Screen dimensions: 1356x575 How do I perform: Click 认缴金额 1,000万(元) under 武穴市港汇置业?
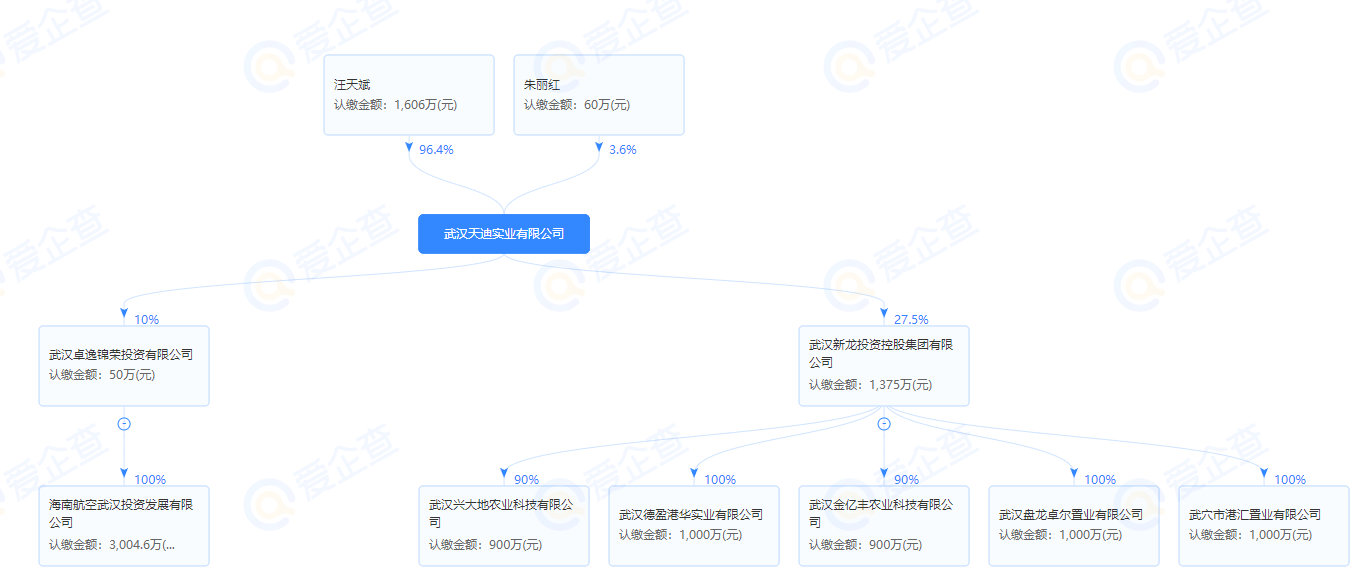[1251, 536]
